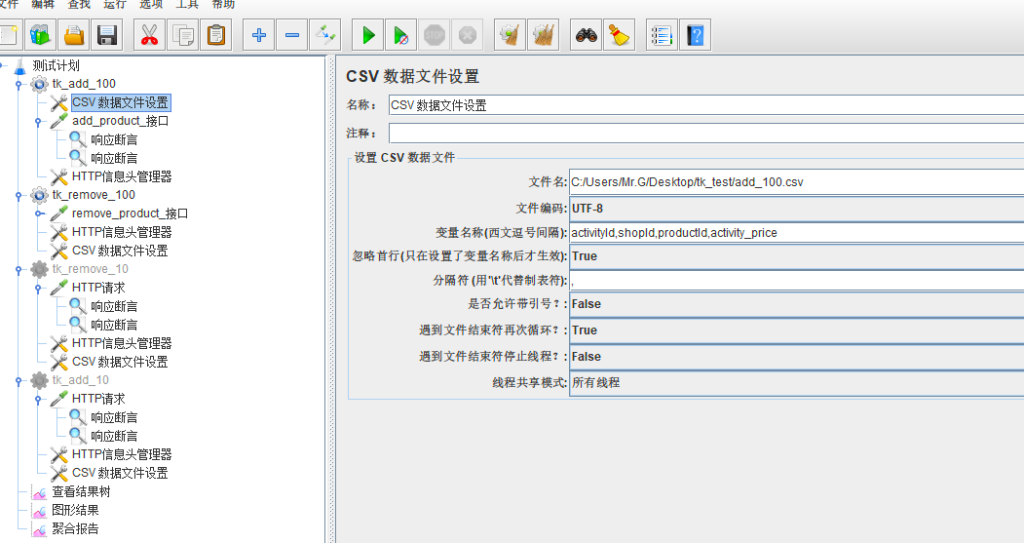Click the greyed gear icon beside tk_remove_10
Image resolution: width=1024 pixels, height=543 pixels.
[39, 269]
